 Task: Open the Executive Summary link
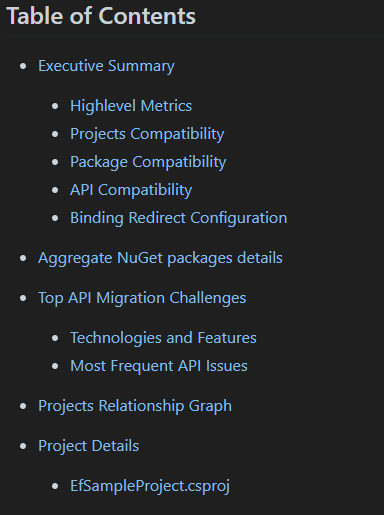[106, 66]
